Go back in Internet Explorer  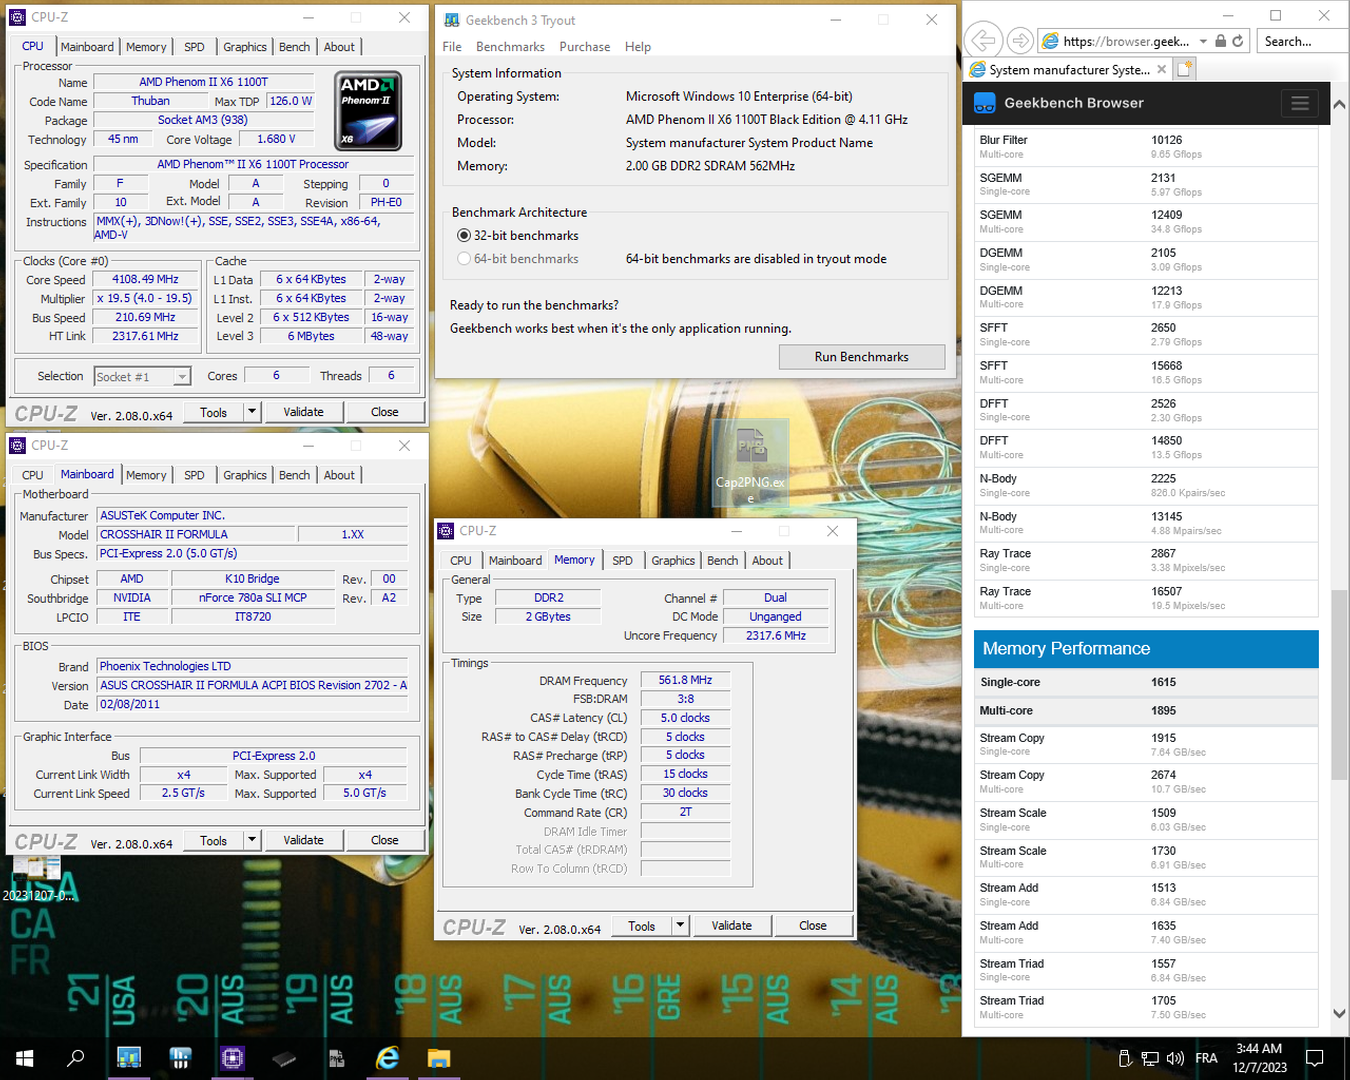pyautogui.click(x=983, y=41)
